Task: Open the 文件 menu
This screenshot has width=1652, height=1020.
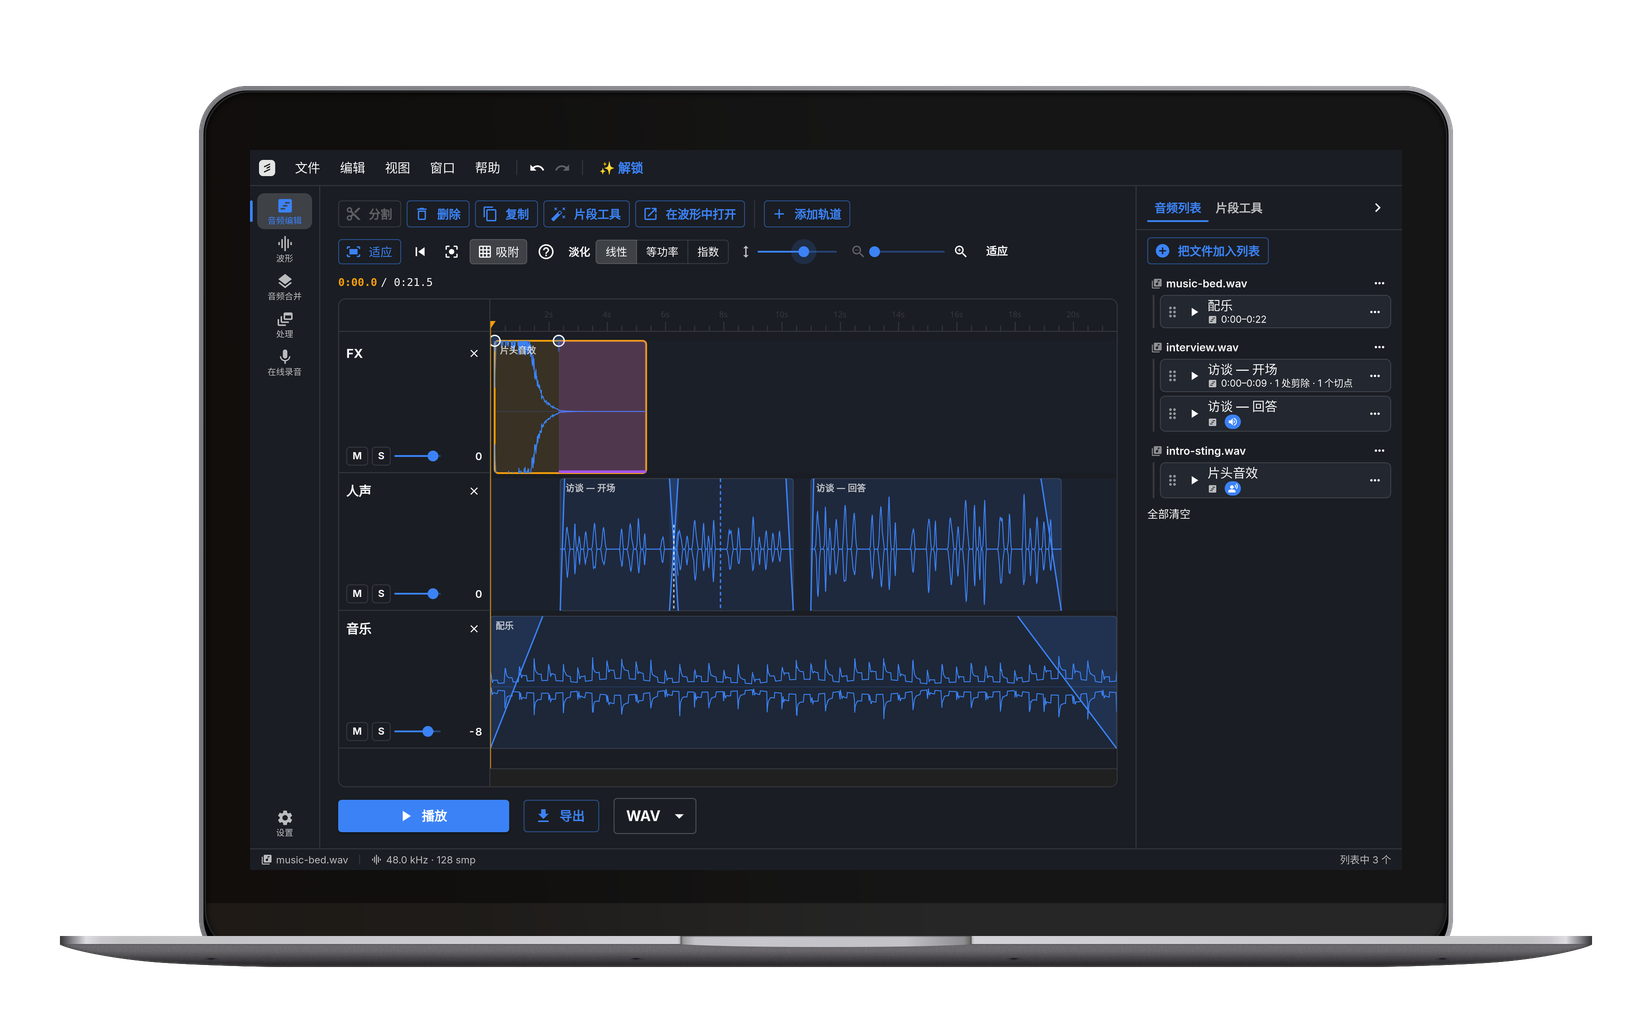Action: 307,168
